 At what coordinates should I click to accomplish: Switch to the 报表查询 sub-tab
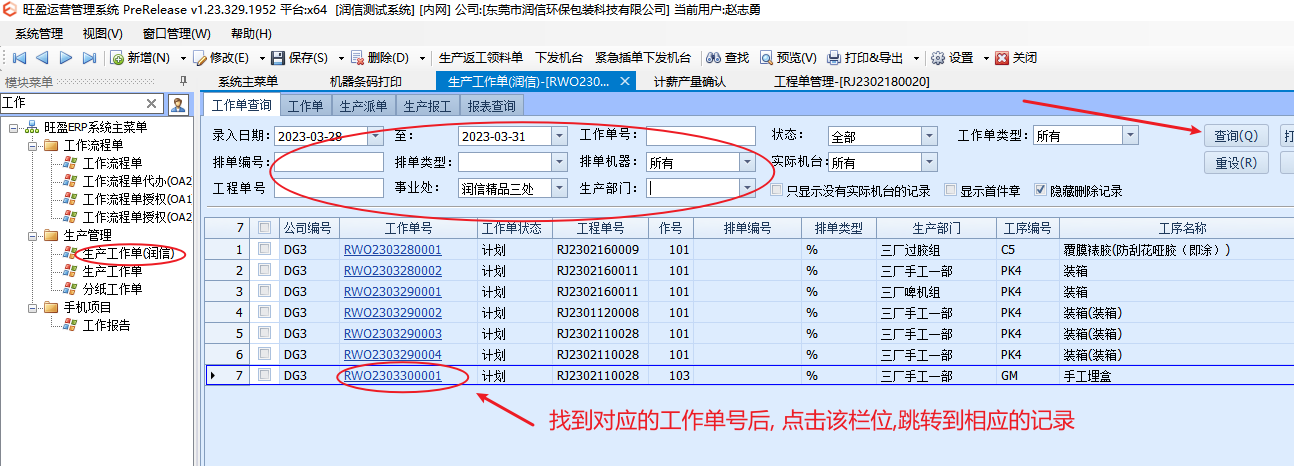[x=492, y=105]
